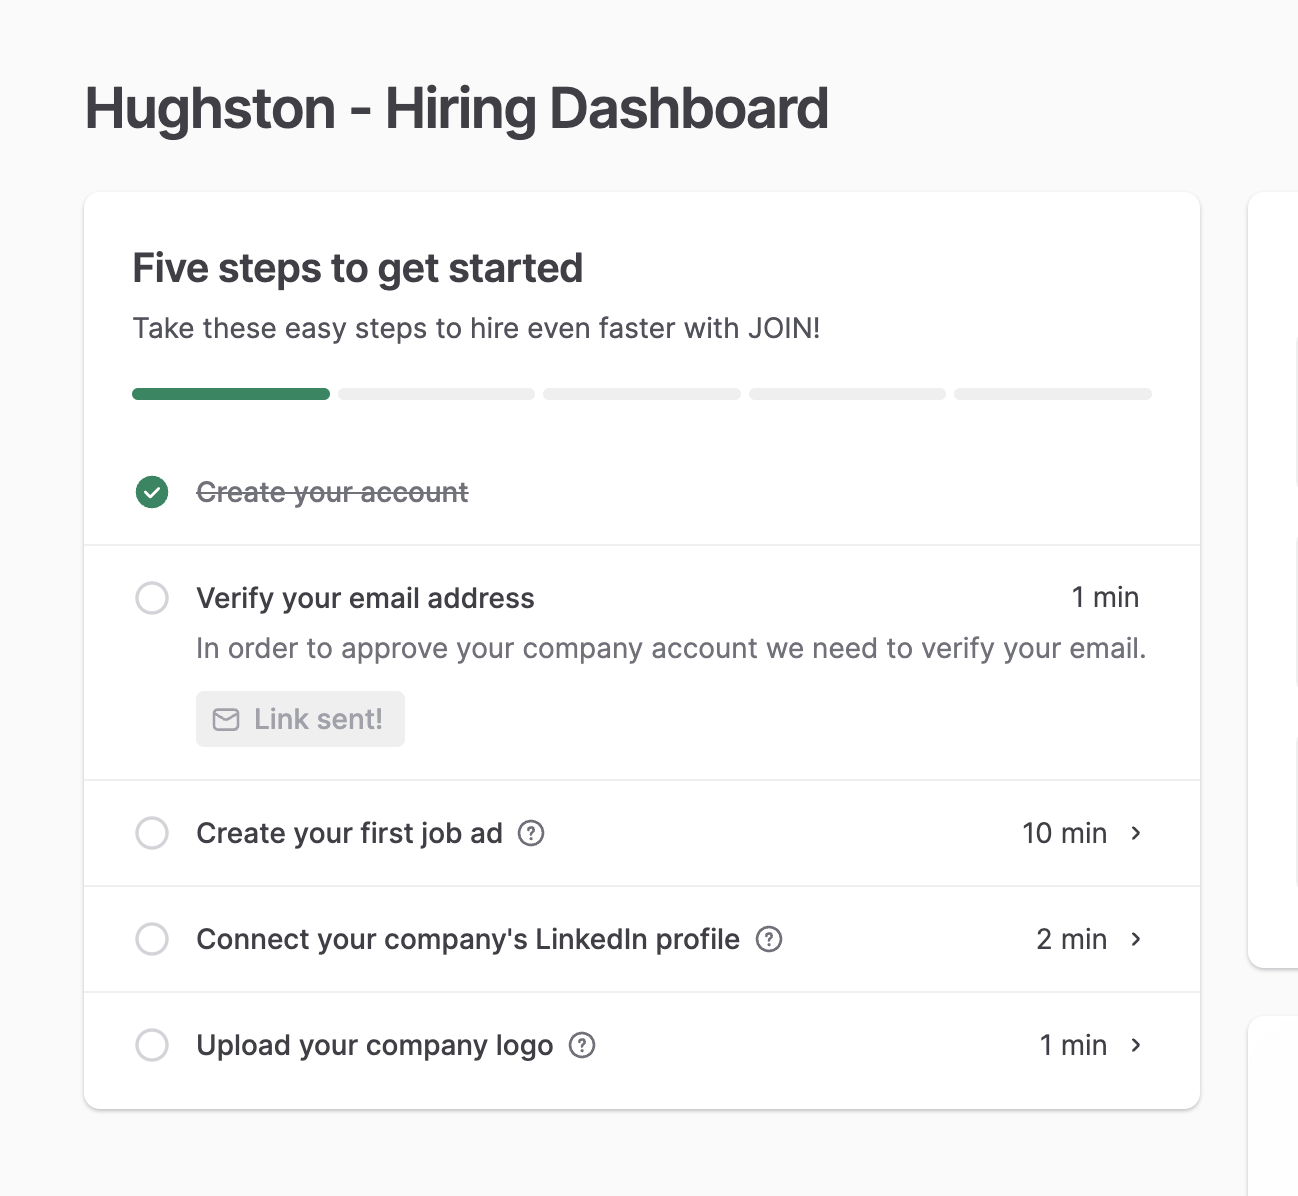
Task: Toggle the Upload your company logo circle
Action: (x=152, y=1045)
